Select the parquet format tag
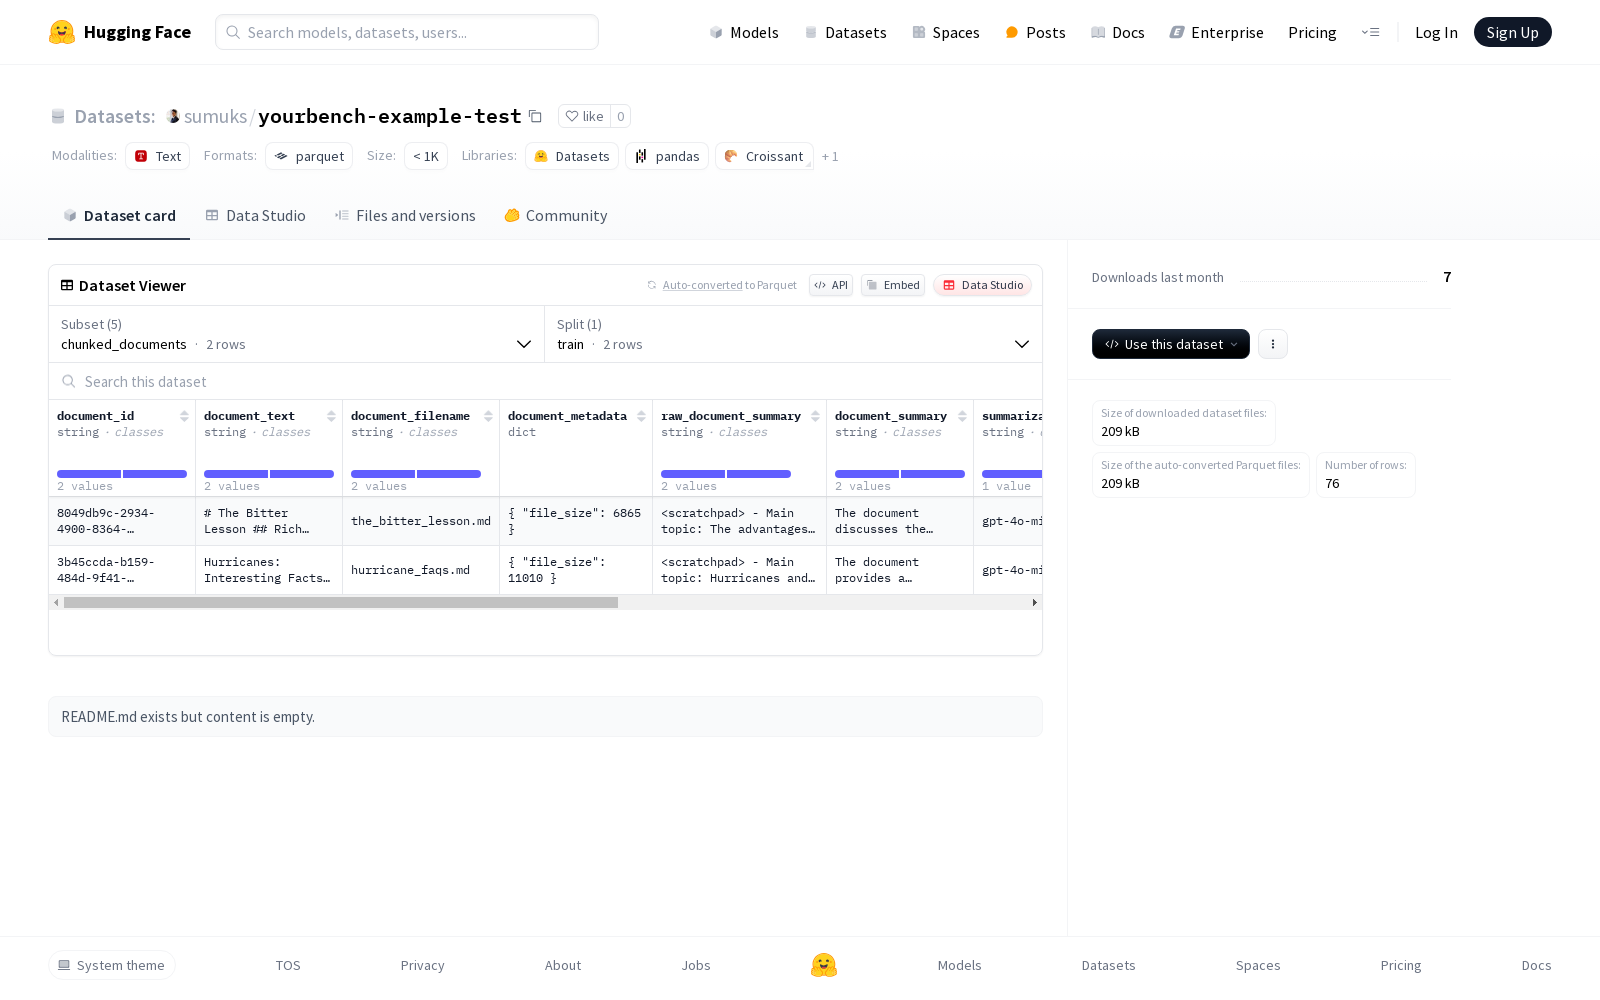The image size is (1600, 1000). point(309,156)
